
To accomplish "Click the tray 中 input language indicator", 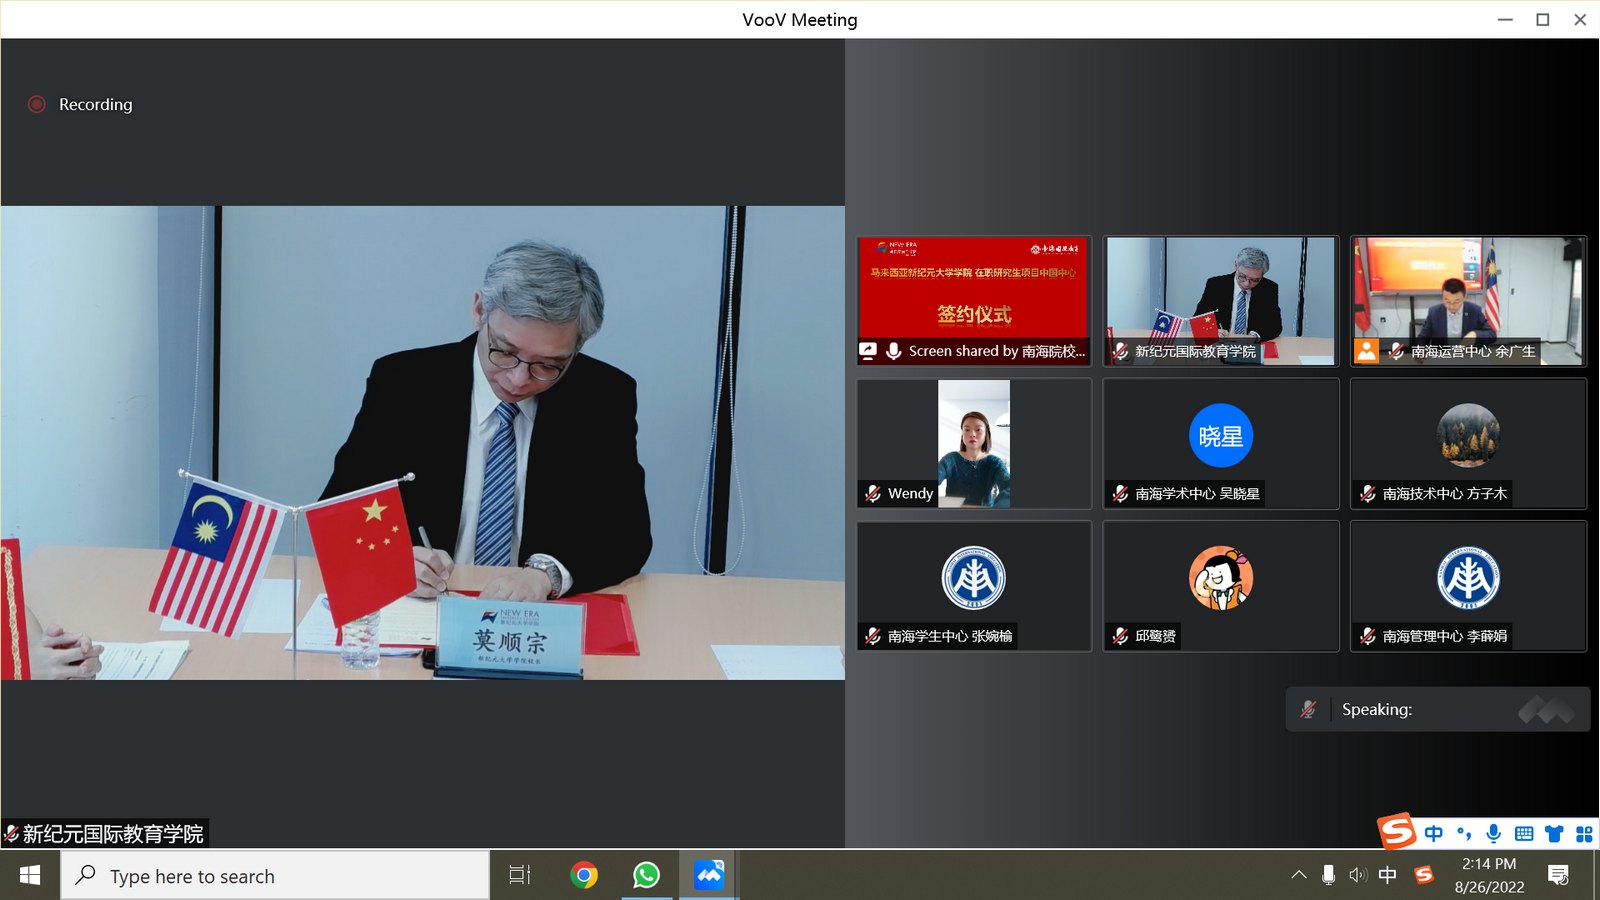I will tap(1388, 875).
